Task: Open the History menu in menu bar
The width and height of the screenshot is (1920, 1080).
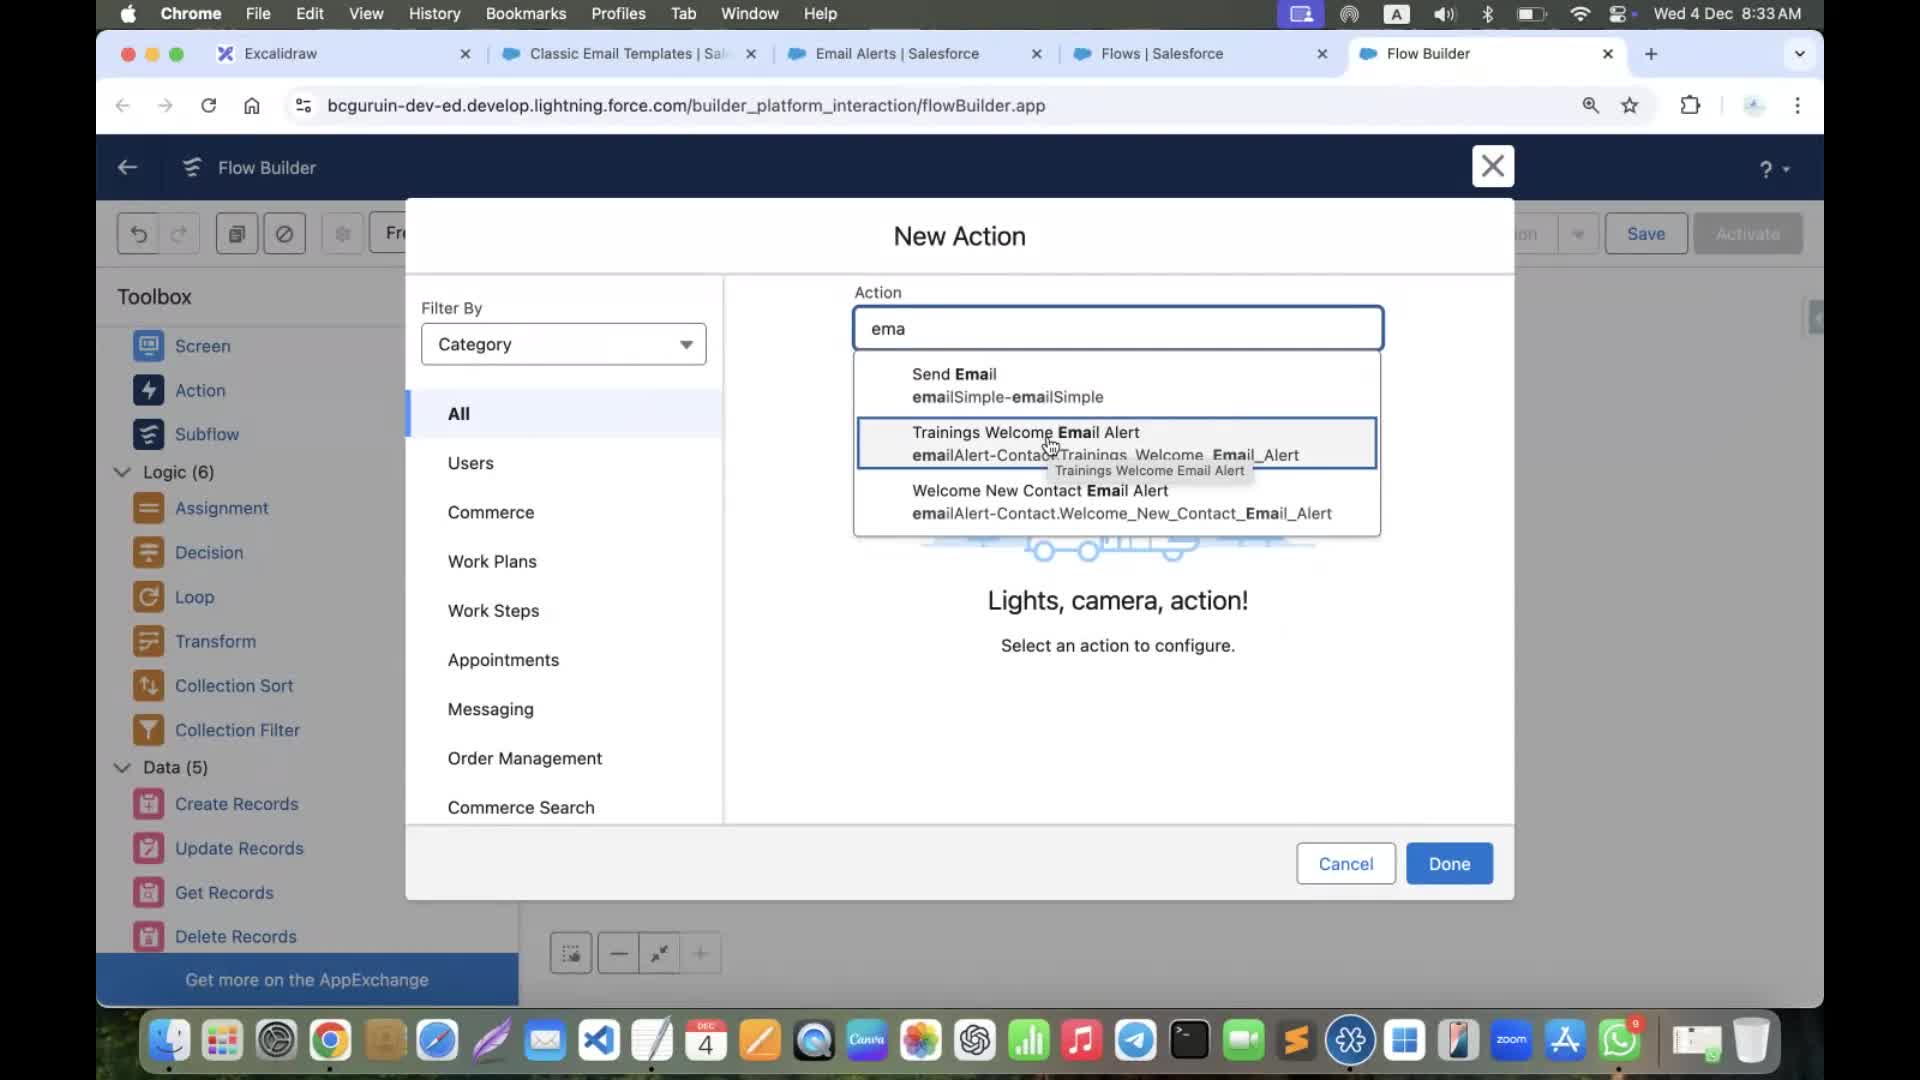Action: [x=434, y=14]
